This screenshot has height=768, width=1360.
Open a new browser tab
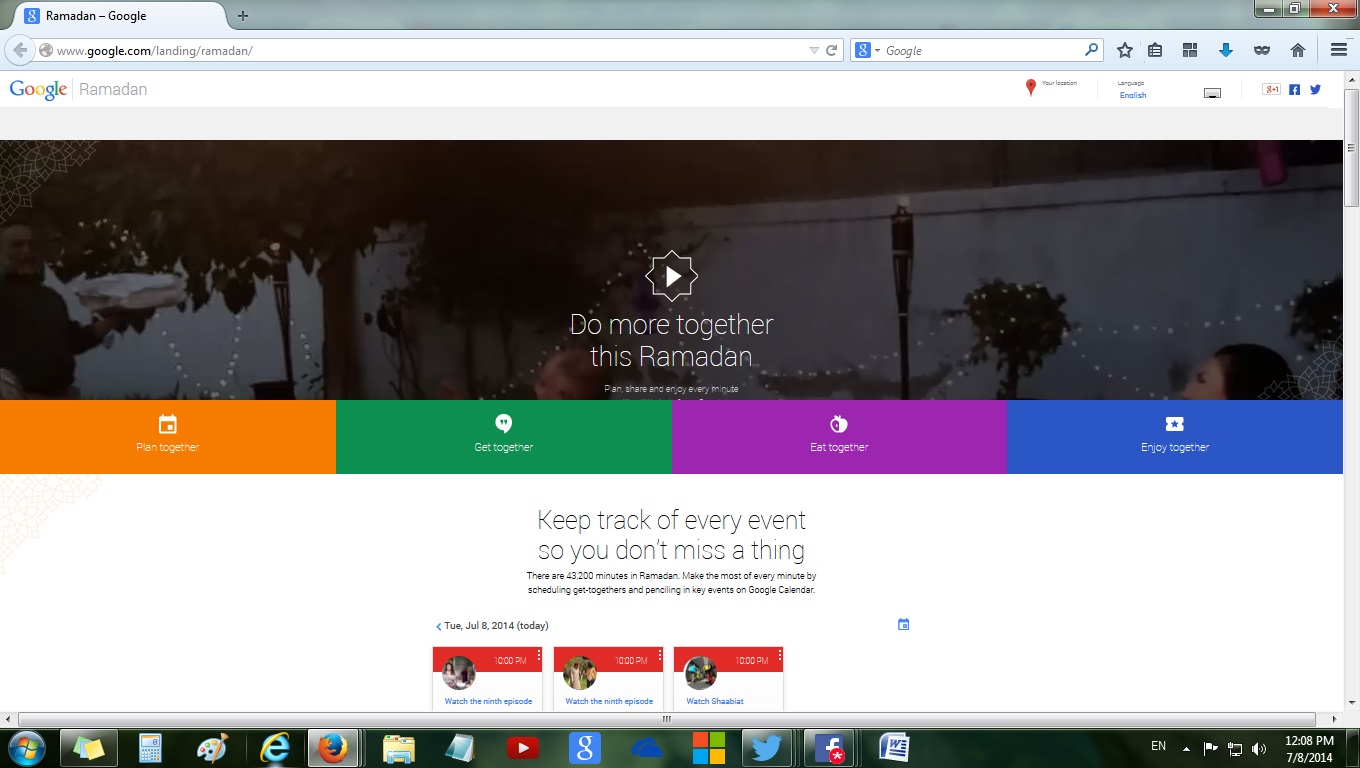[x=243, y=16]
